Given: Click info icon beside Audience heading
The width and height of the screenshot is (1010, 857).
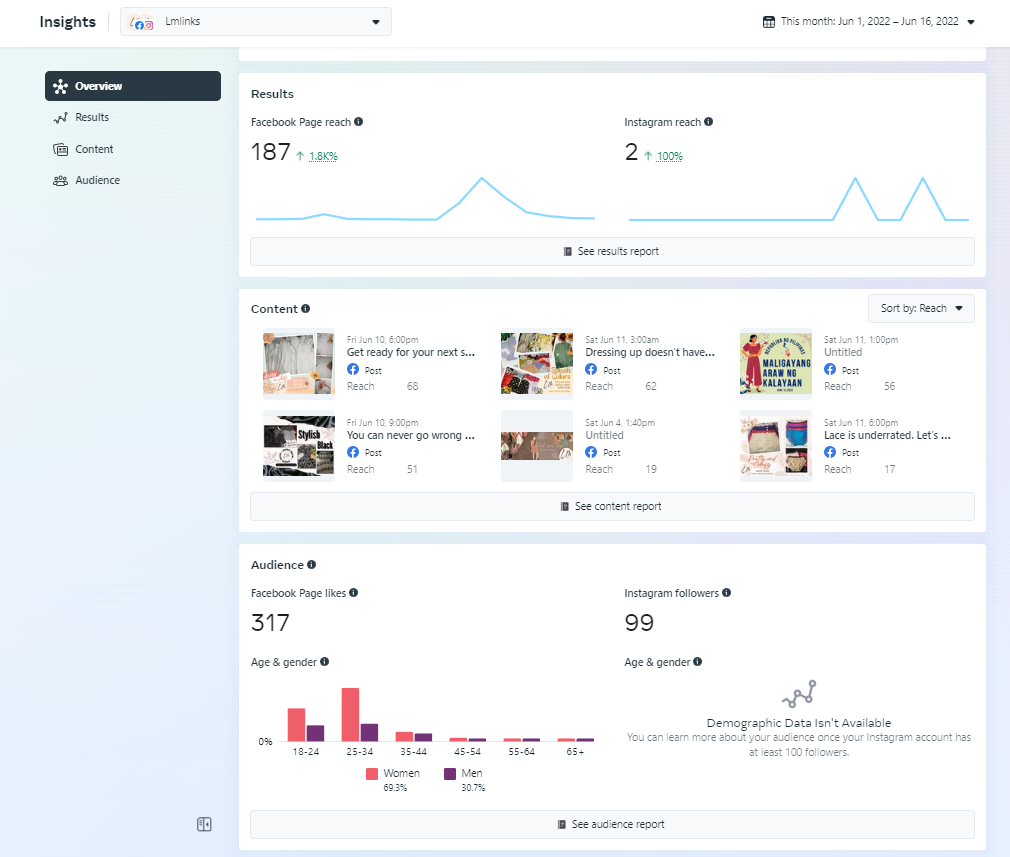Looking at the screenshot, I should (x=312, y=564).
